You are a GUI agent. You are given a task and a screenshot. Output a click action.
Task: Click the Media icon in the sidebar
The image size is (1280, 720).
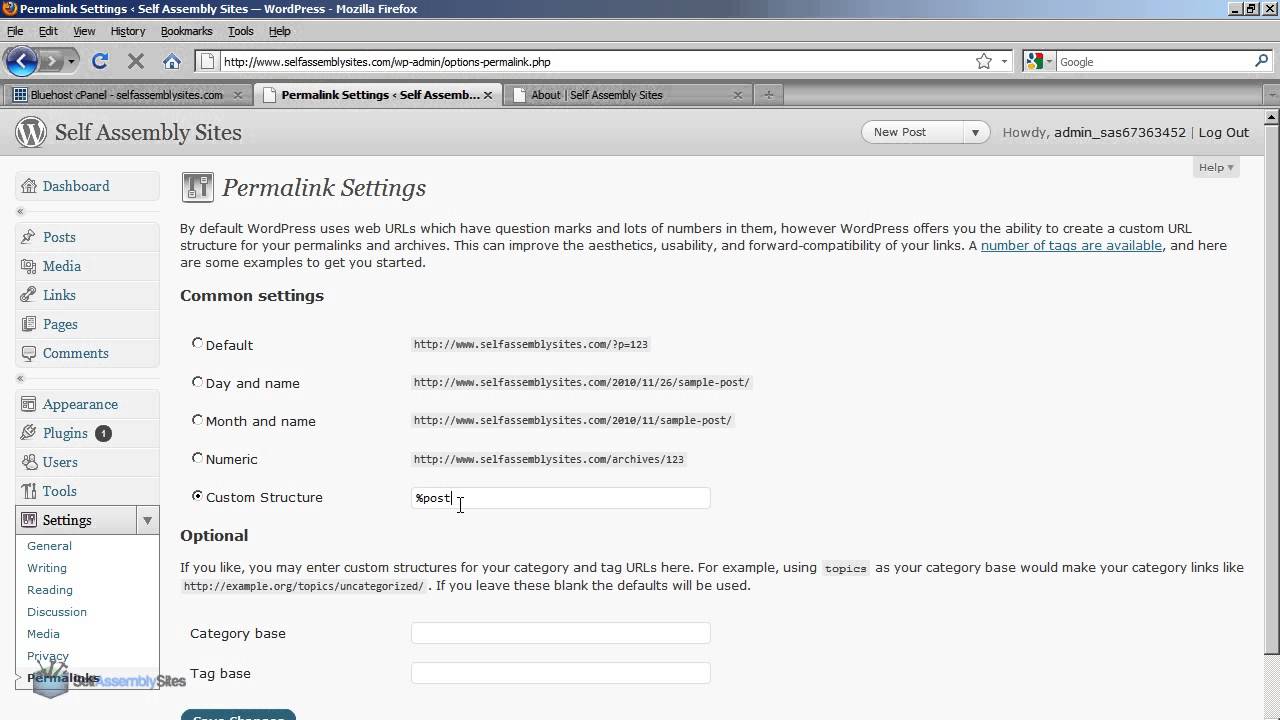(x=29, y=266)
